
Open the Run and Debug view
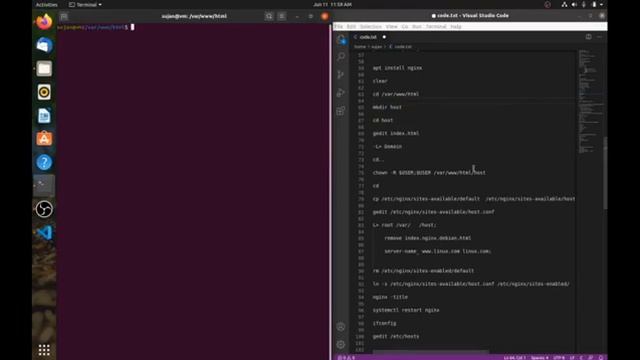341,93
